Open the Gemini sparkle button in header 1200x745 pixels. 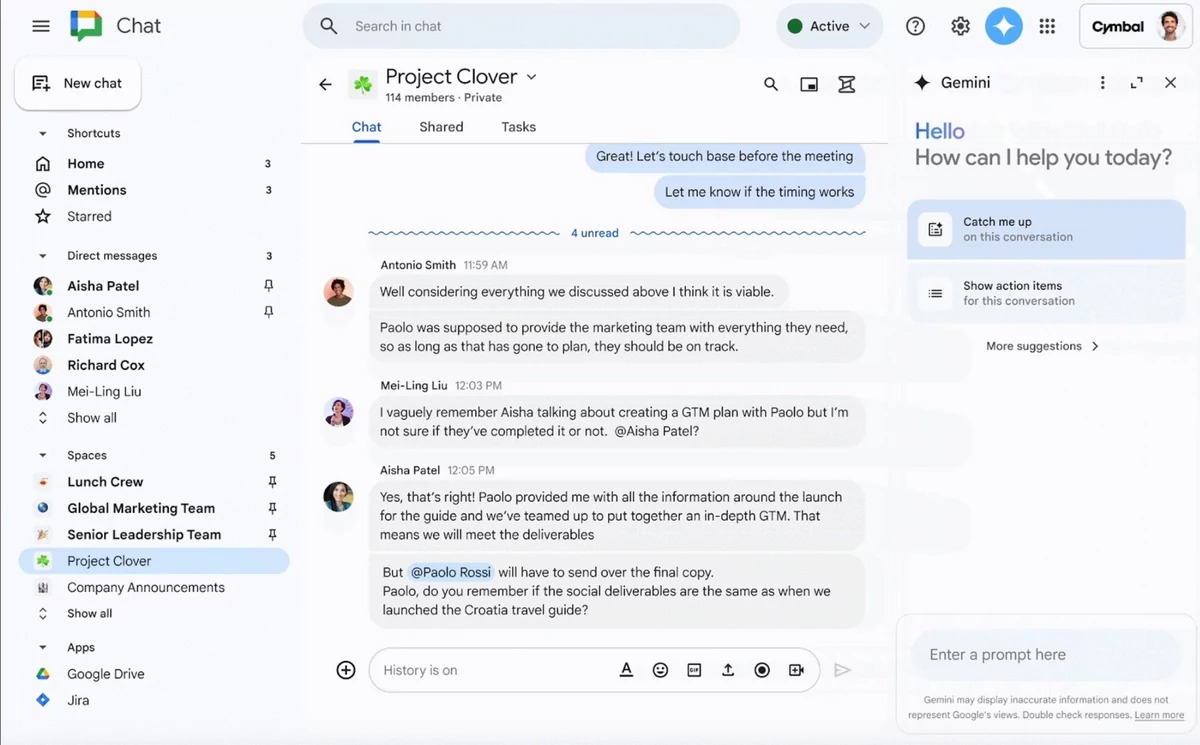tap(1004, 26)
